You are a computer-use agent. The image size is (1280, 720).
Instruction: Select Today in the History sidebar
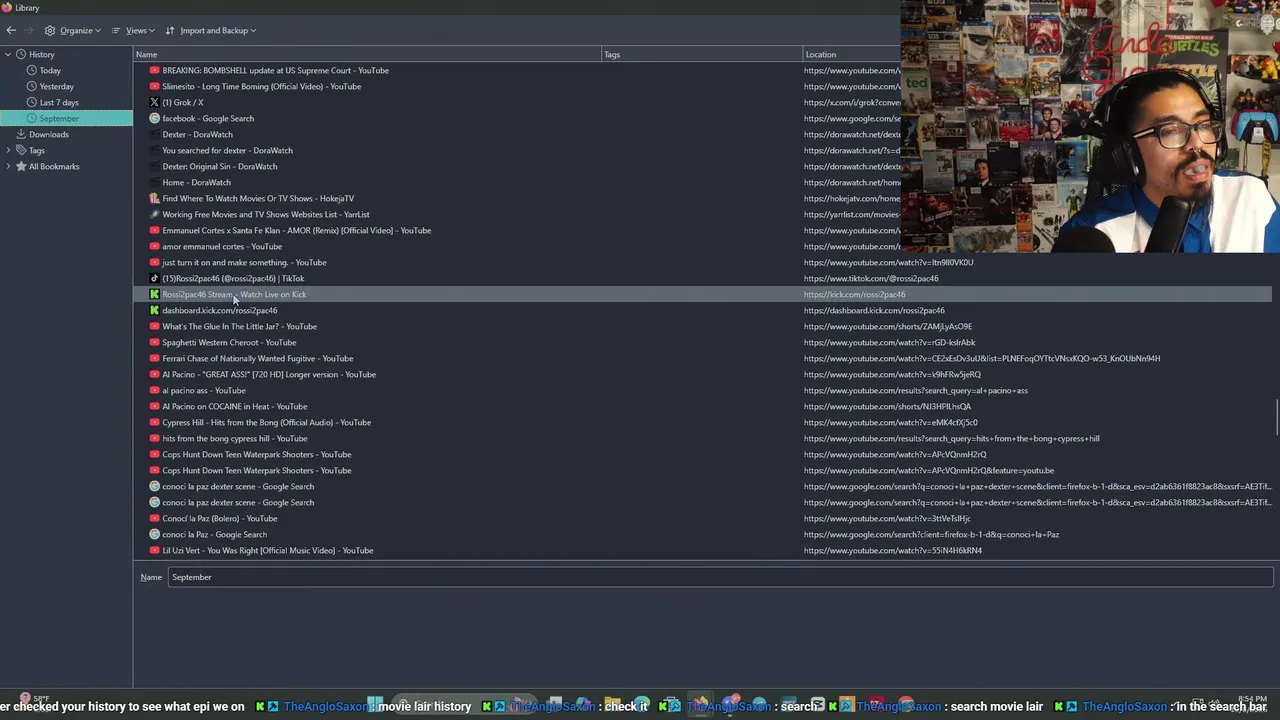point(50,70)
